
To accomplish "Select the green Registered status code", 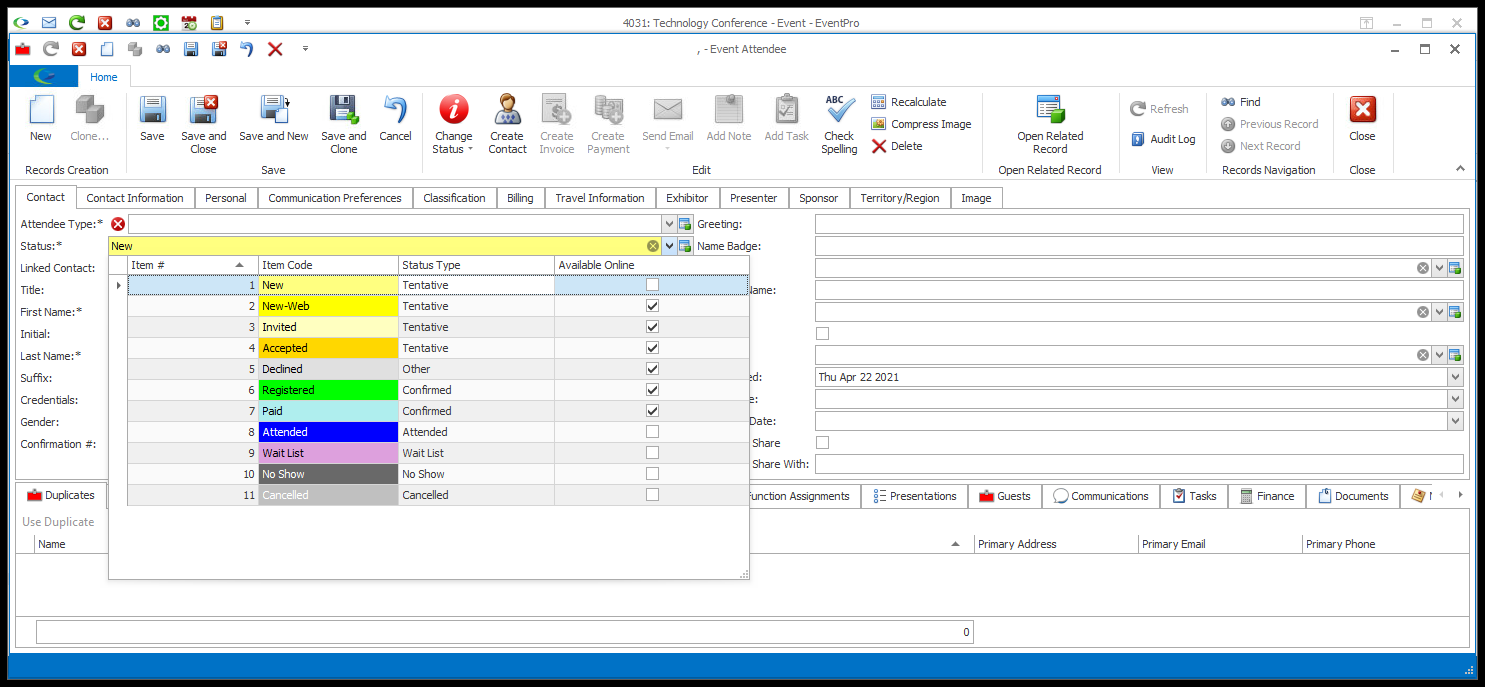I will (328, 390).
